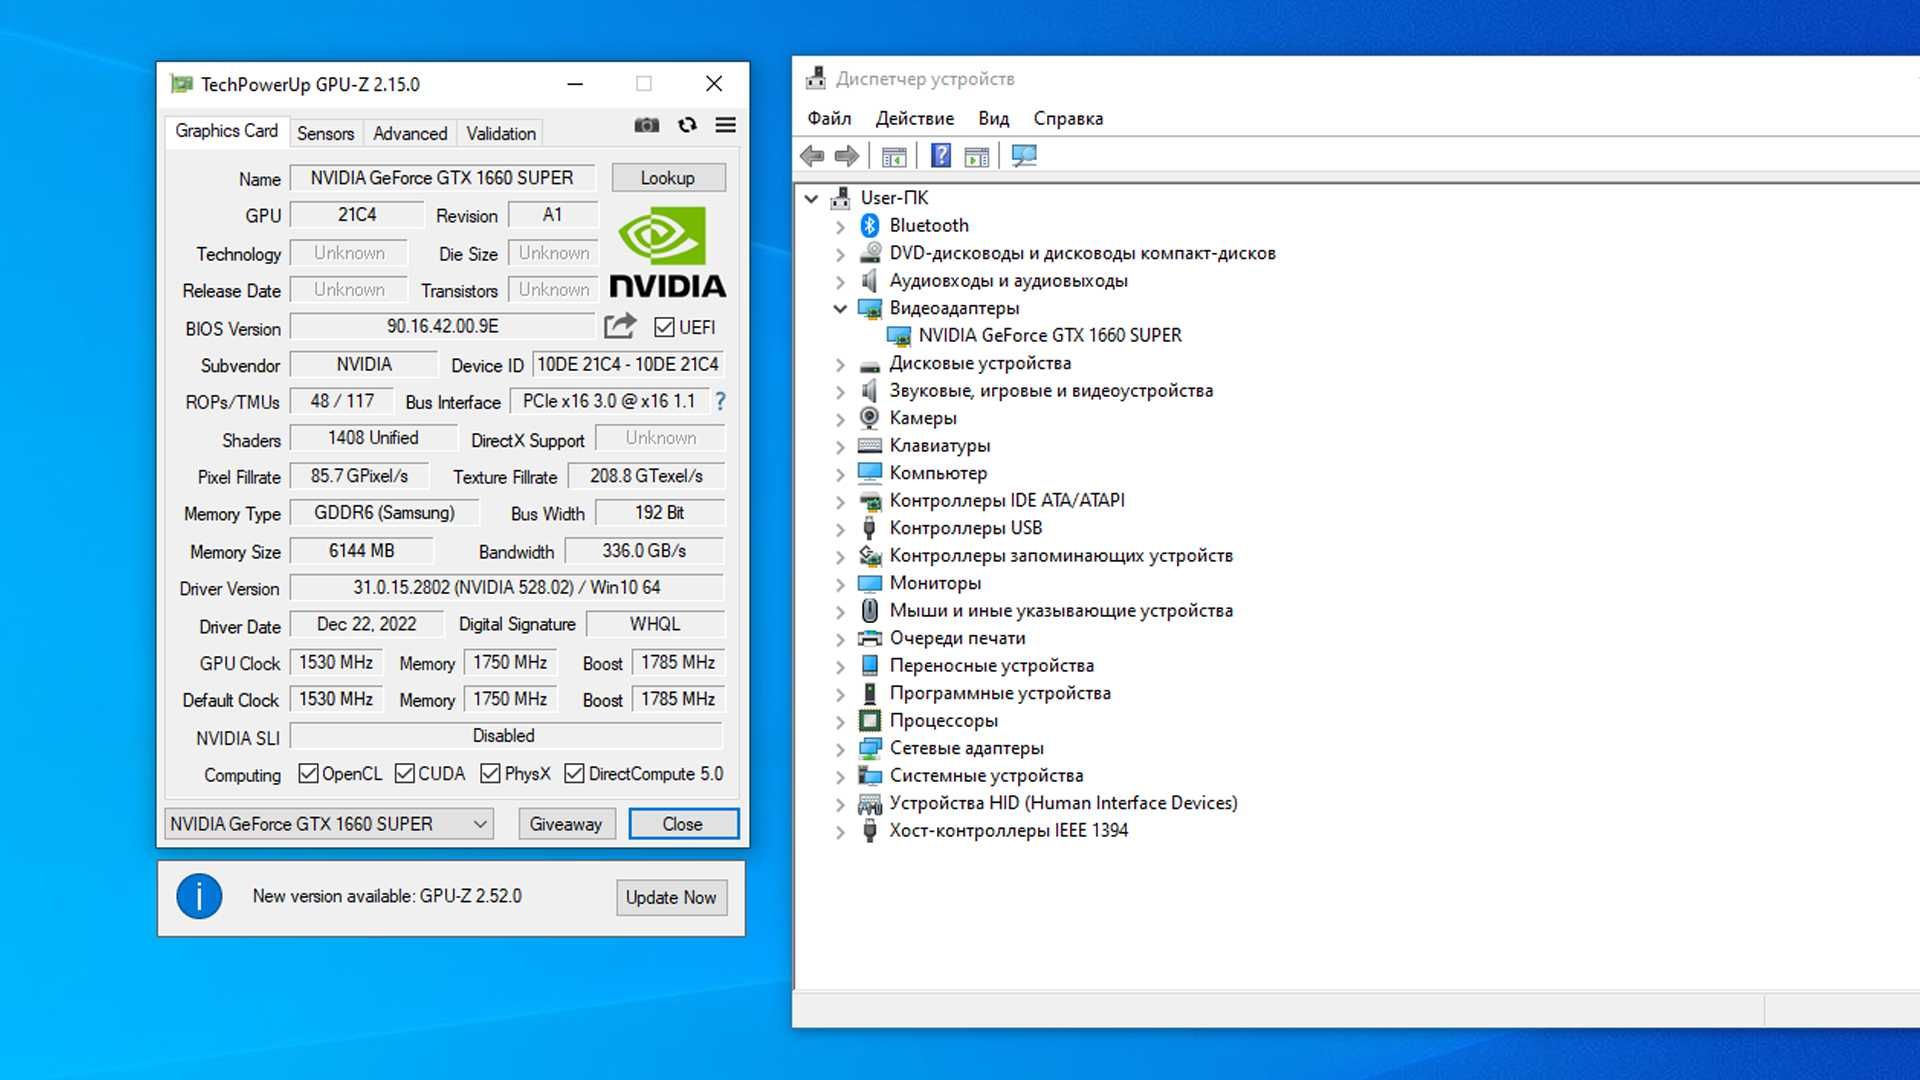Click the Мониторы monitor icon
This screenshot has height=1080, width=1920.
point(870,583)
